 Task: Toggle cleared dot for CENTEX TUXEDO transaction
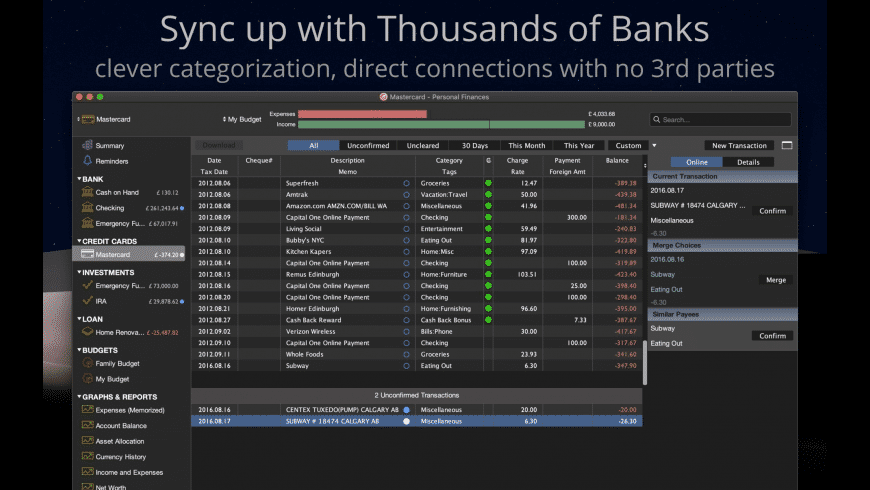(x=406, y=410)
